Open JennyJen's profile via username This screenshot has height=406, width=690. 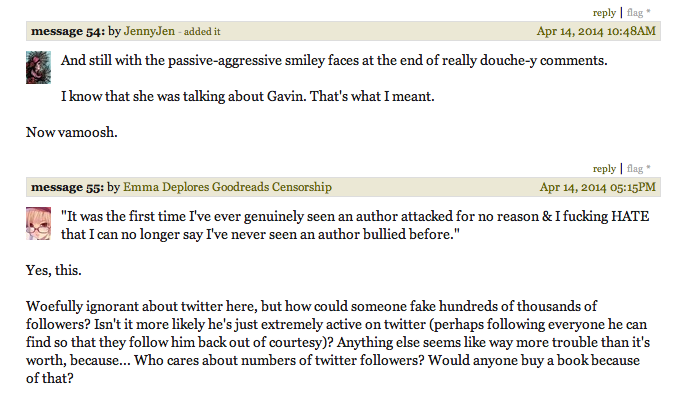coord(150,31)
